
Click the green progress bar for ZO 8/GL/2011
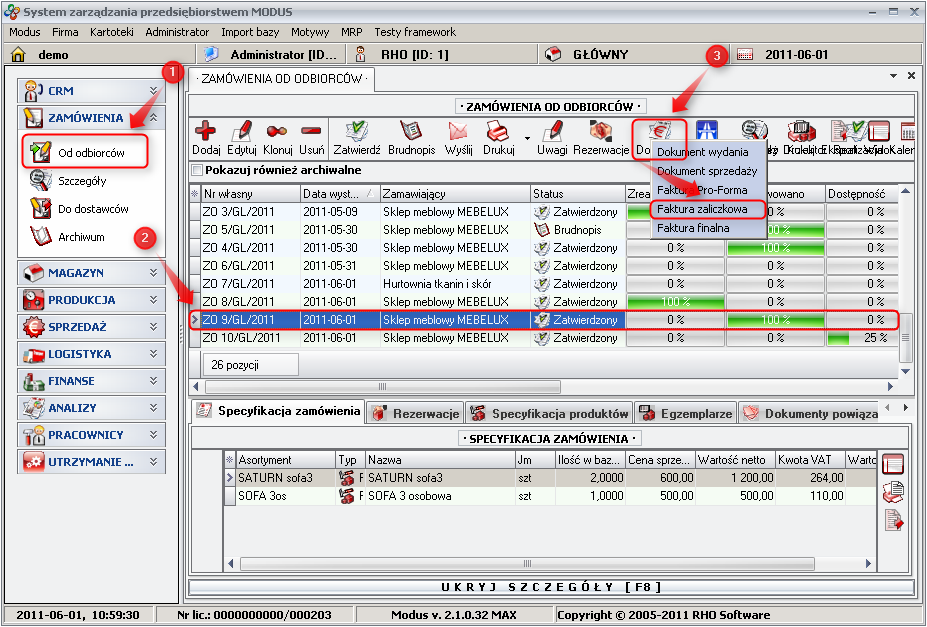(675, 302)
